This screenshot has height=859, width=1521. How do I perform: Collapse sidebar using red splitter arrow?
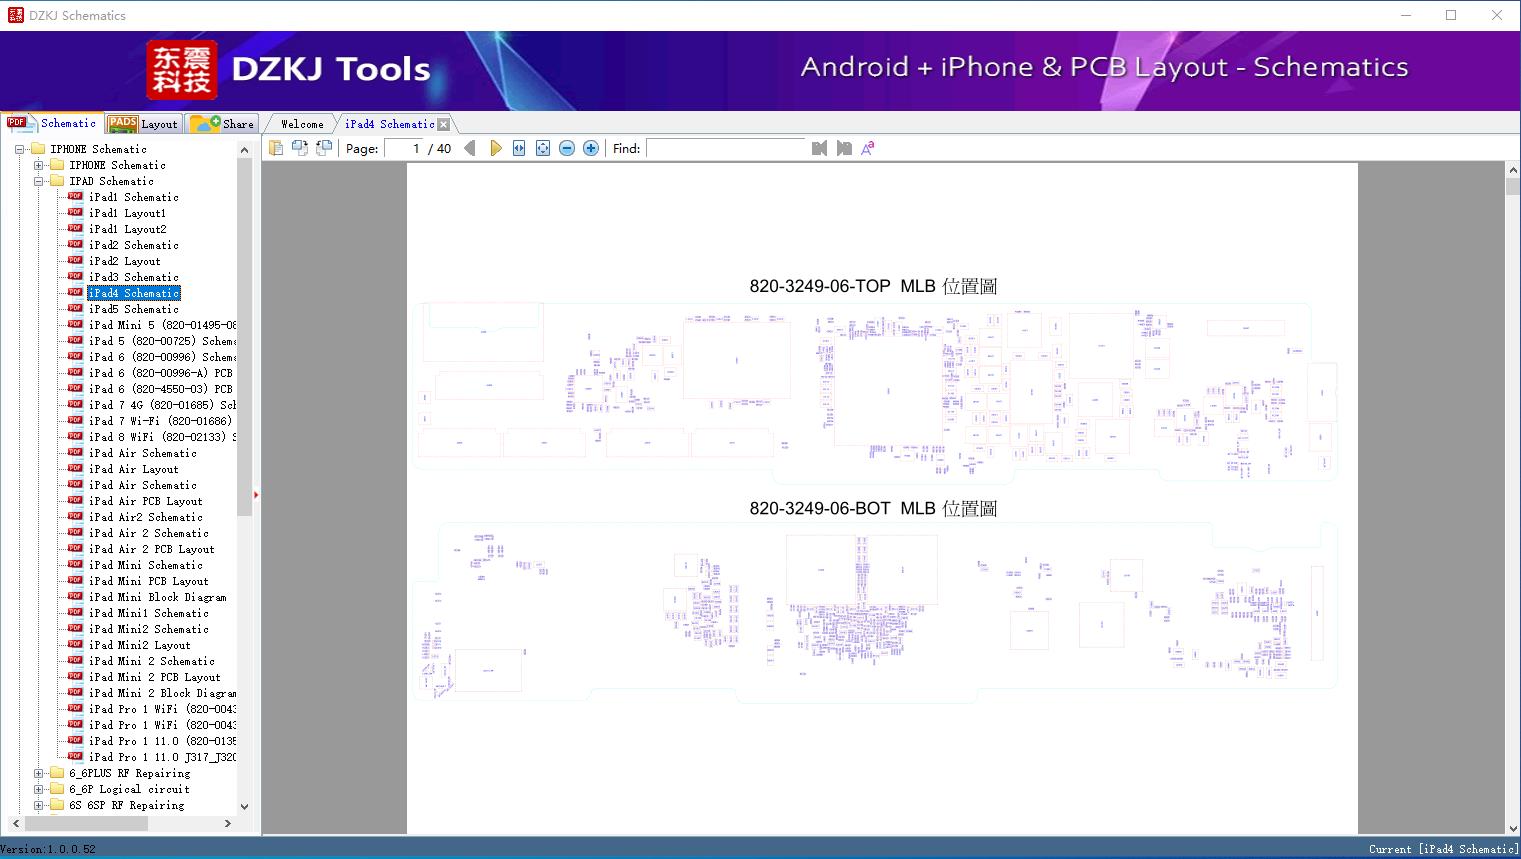pyautogui.click(x=256, y=494)
